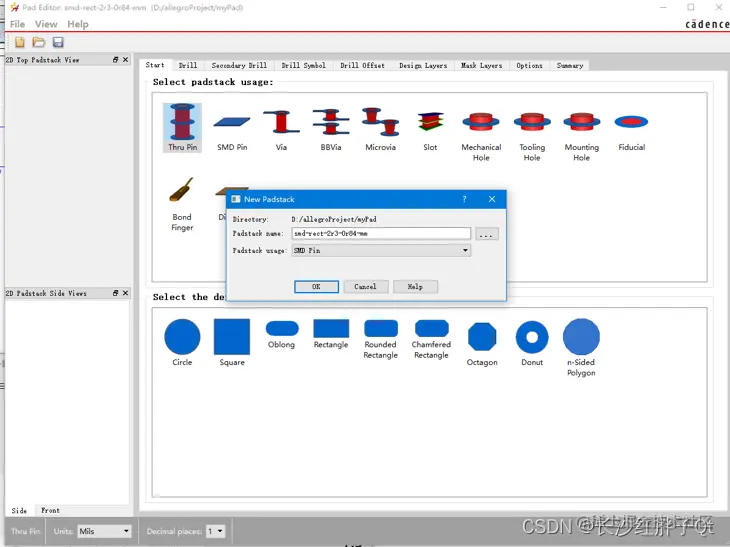Select the Oblong pad geometry
Viewport: 730px width, 547px height.
coord(282,335)
